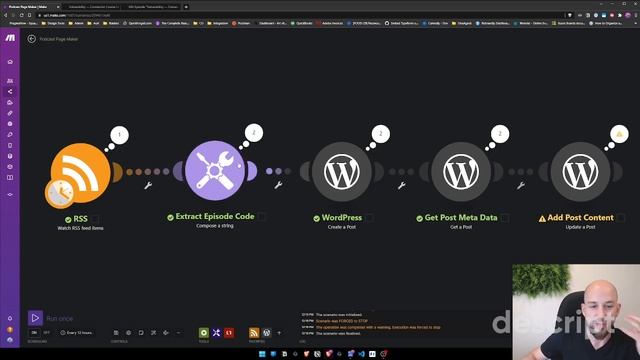Click the clock schedule icon on RSS module

pos(60,193)
